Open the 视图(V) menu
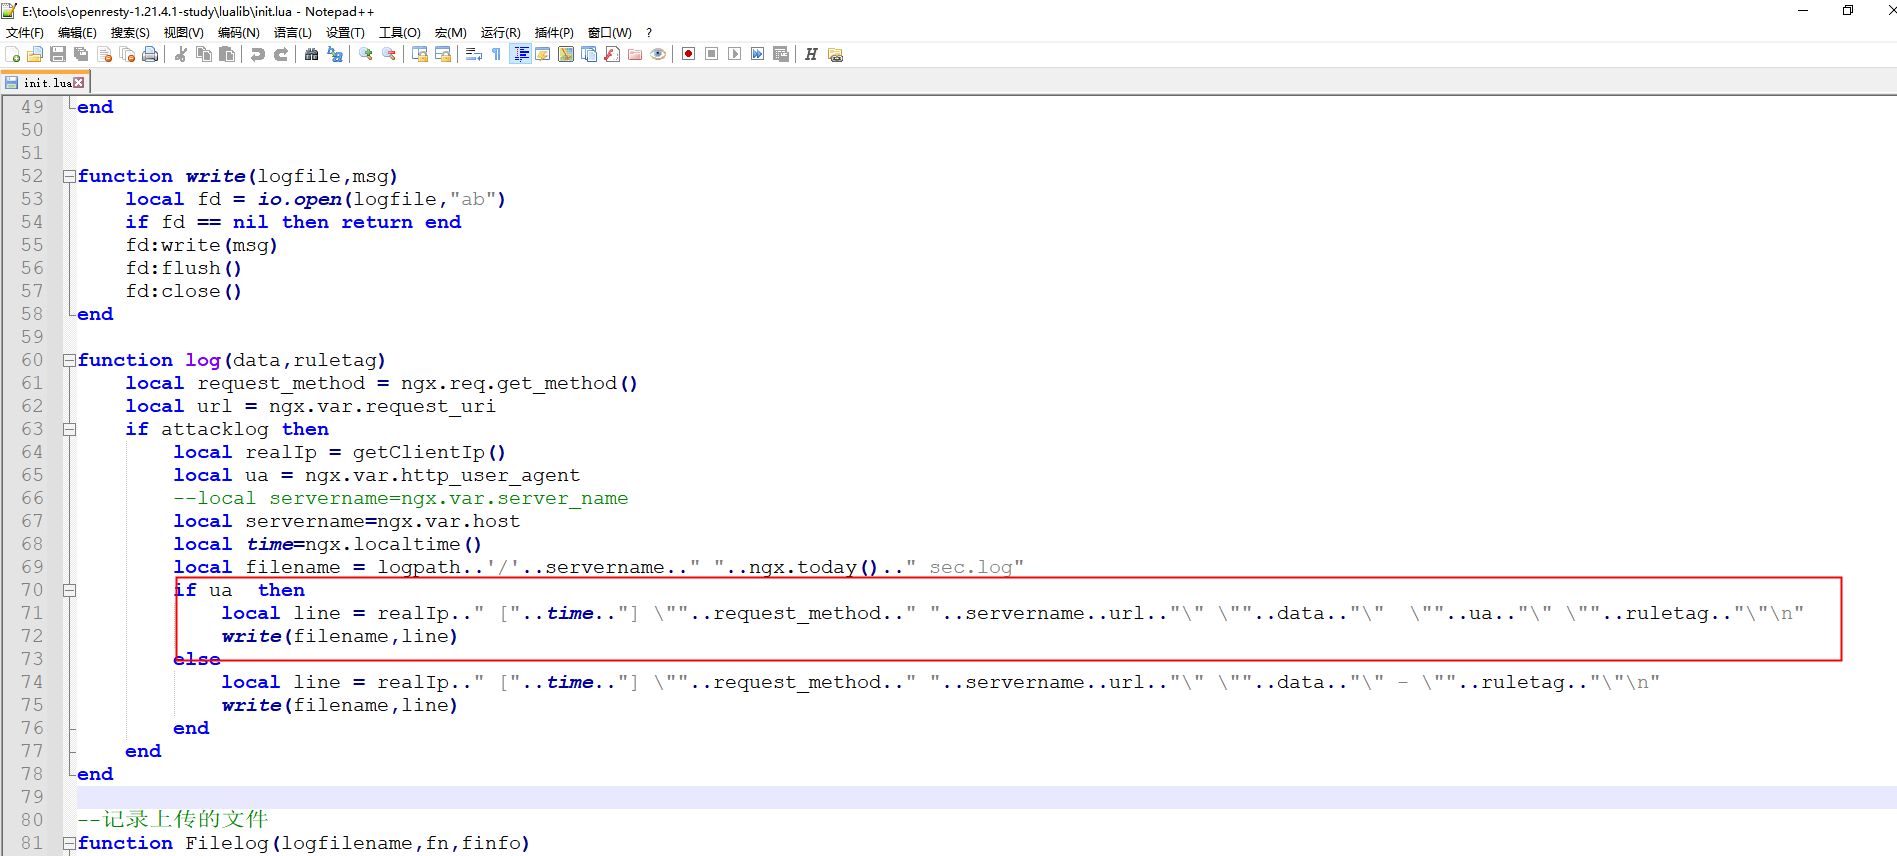 click(x=184, y=33)
